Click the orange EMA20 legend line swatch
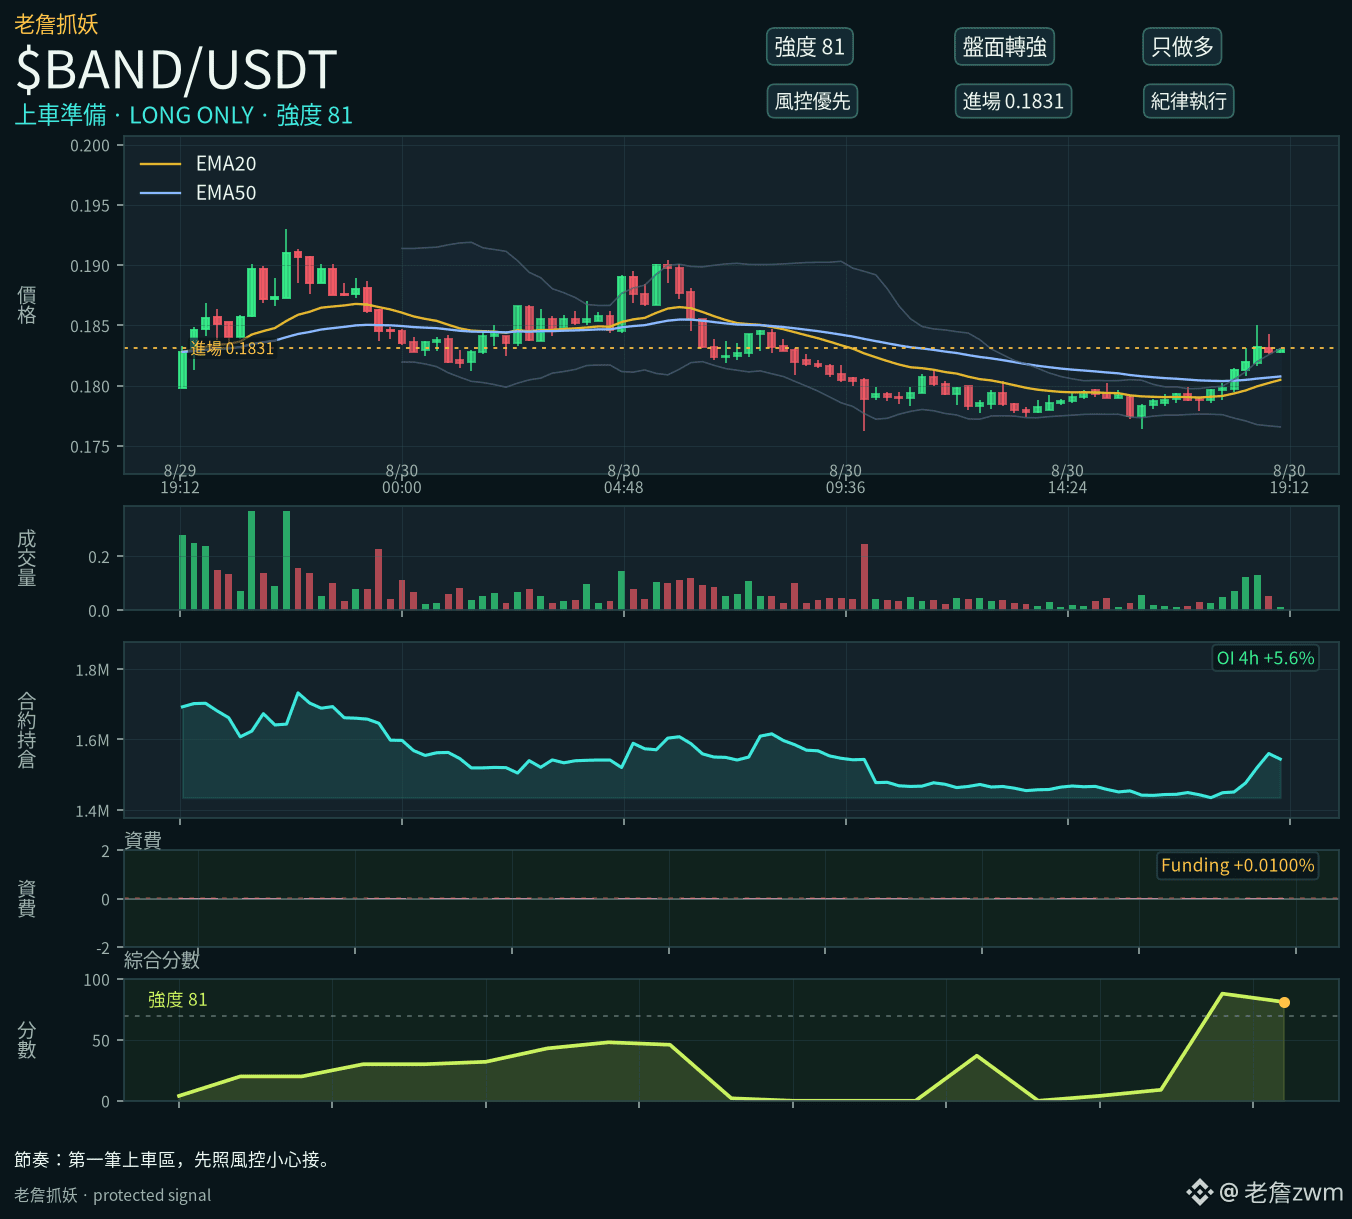This screenshot has width=1352, height=1219. [x=161, y=164]
